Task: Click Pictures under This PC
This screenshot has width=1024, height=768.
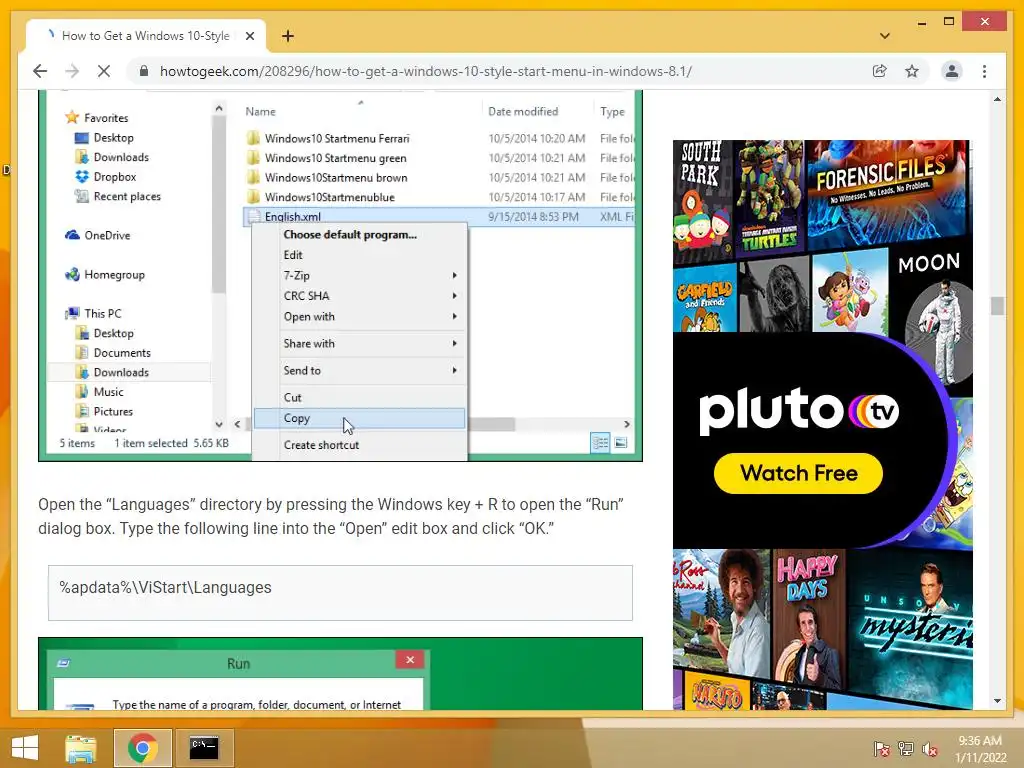Action: click(104, 411)
